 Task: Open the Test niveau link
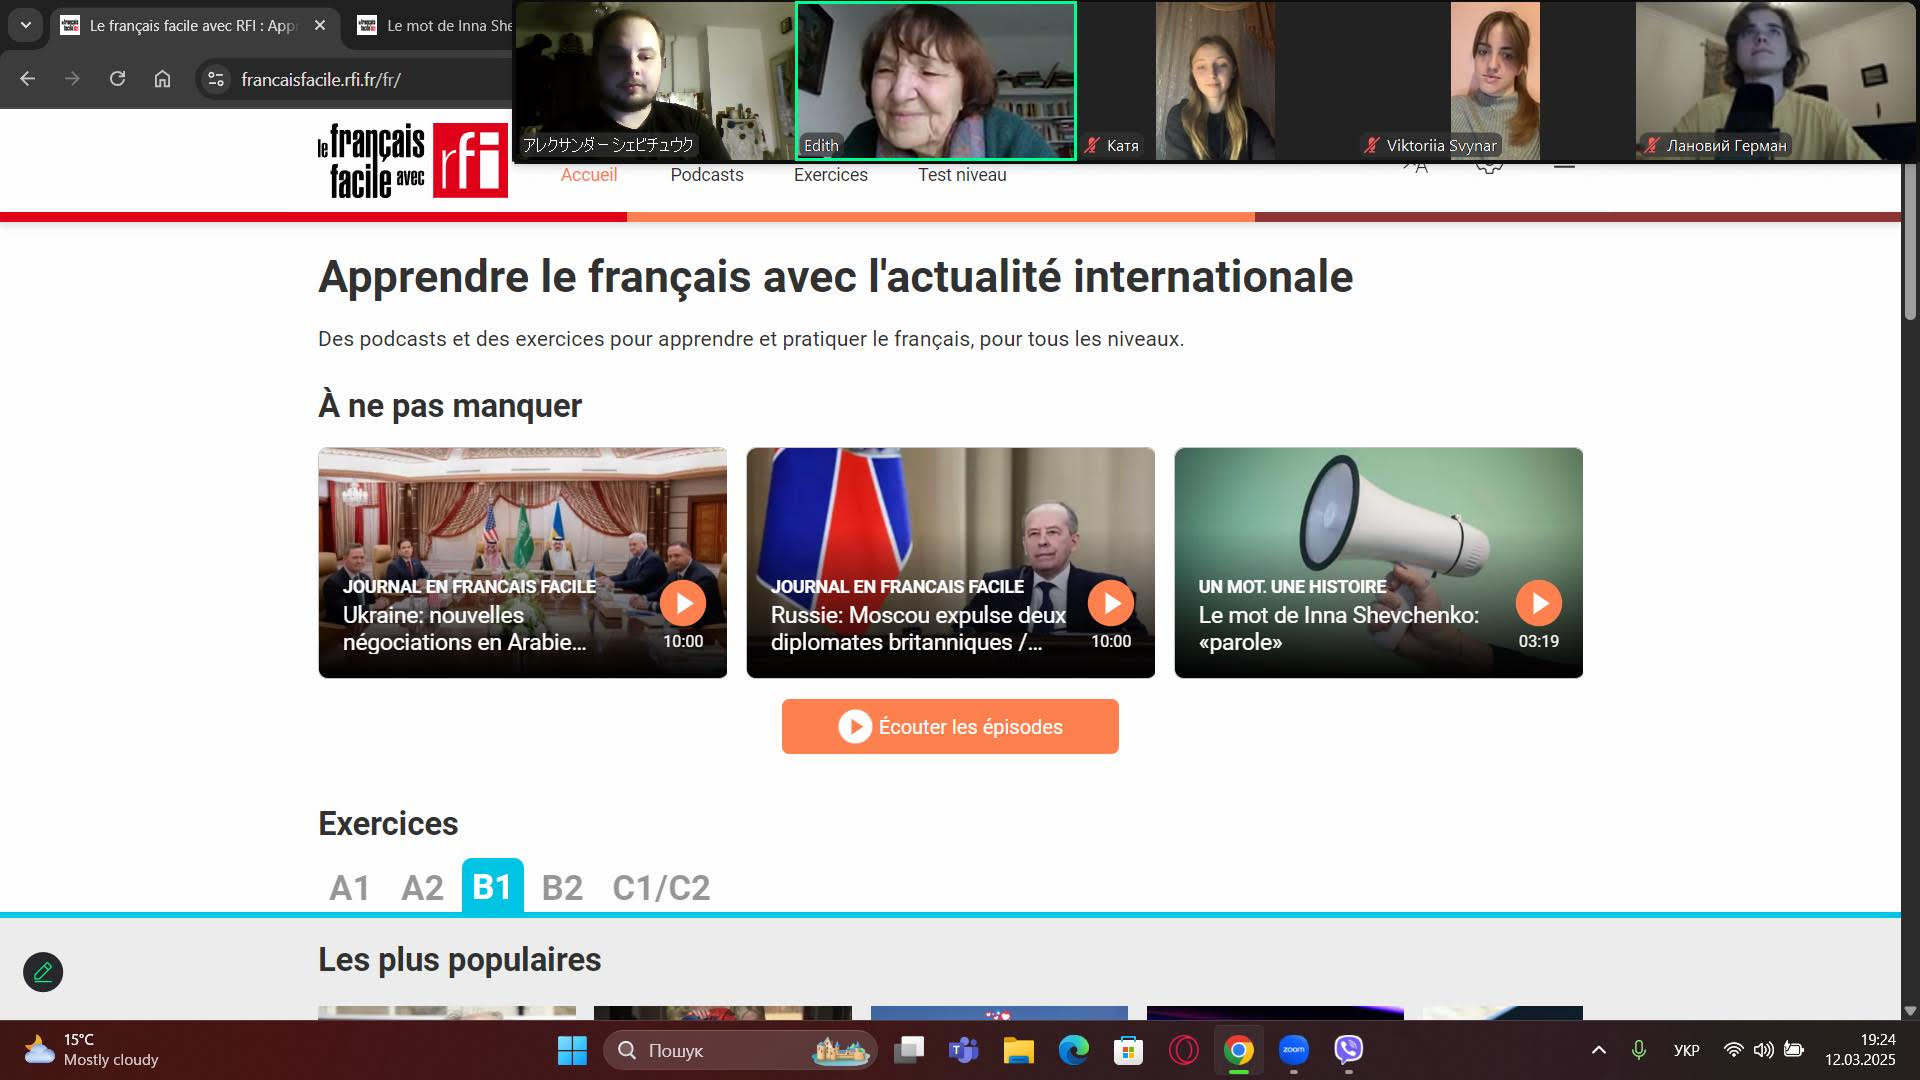click(x=961, y=175)
